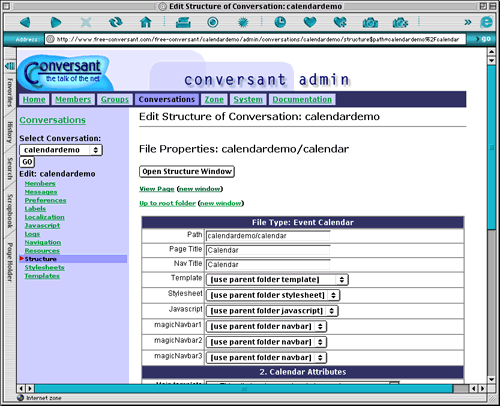Image resolution: width=500 pixels, height=406 pixels.
Task: Open the Search side tab
Action: click(10, 169)
